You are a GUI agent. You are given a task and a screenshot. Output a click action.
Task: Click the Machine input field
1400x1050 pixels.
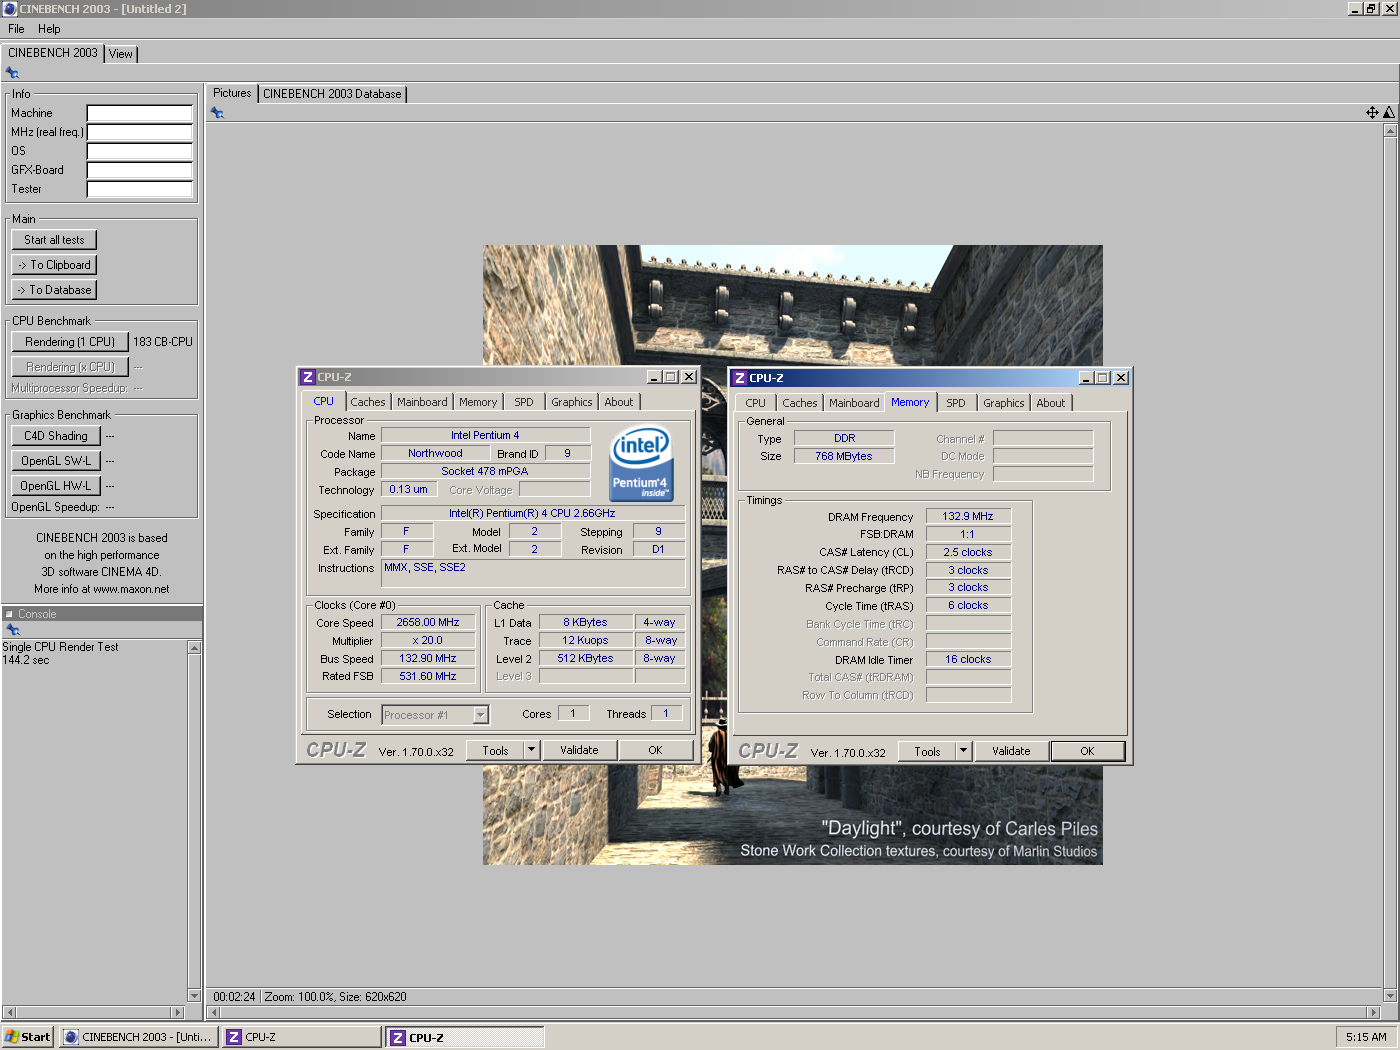pos(139,113)
